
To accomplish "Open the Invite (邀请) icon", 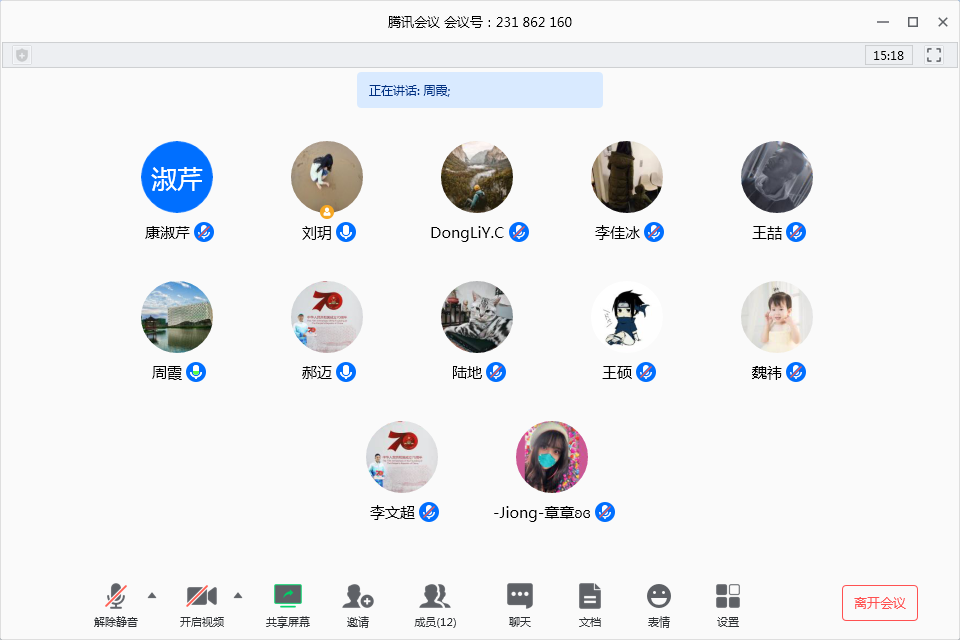I will (x=358, y=597).
